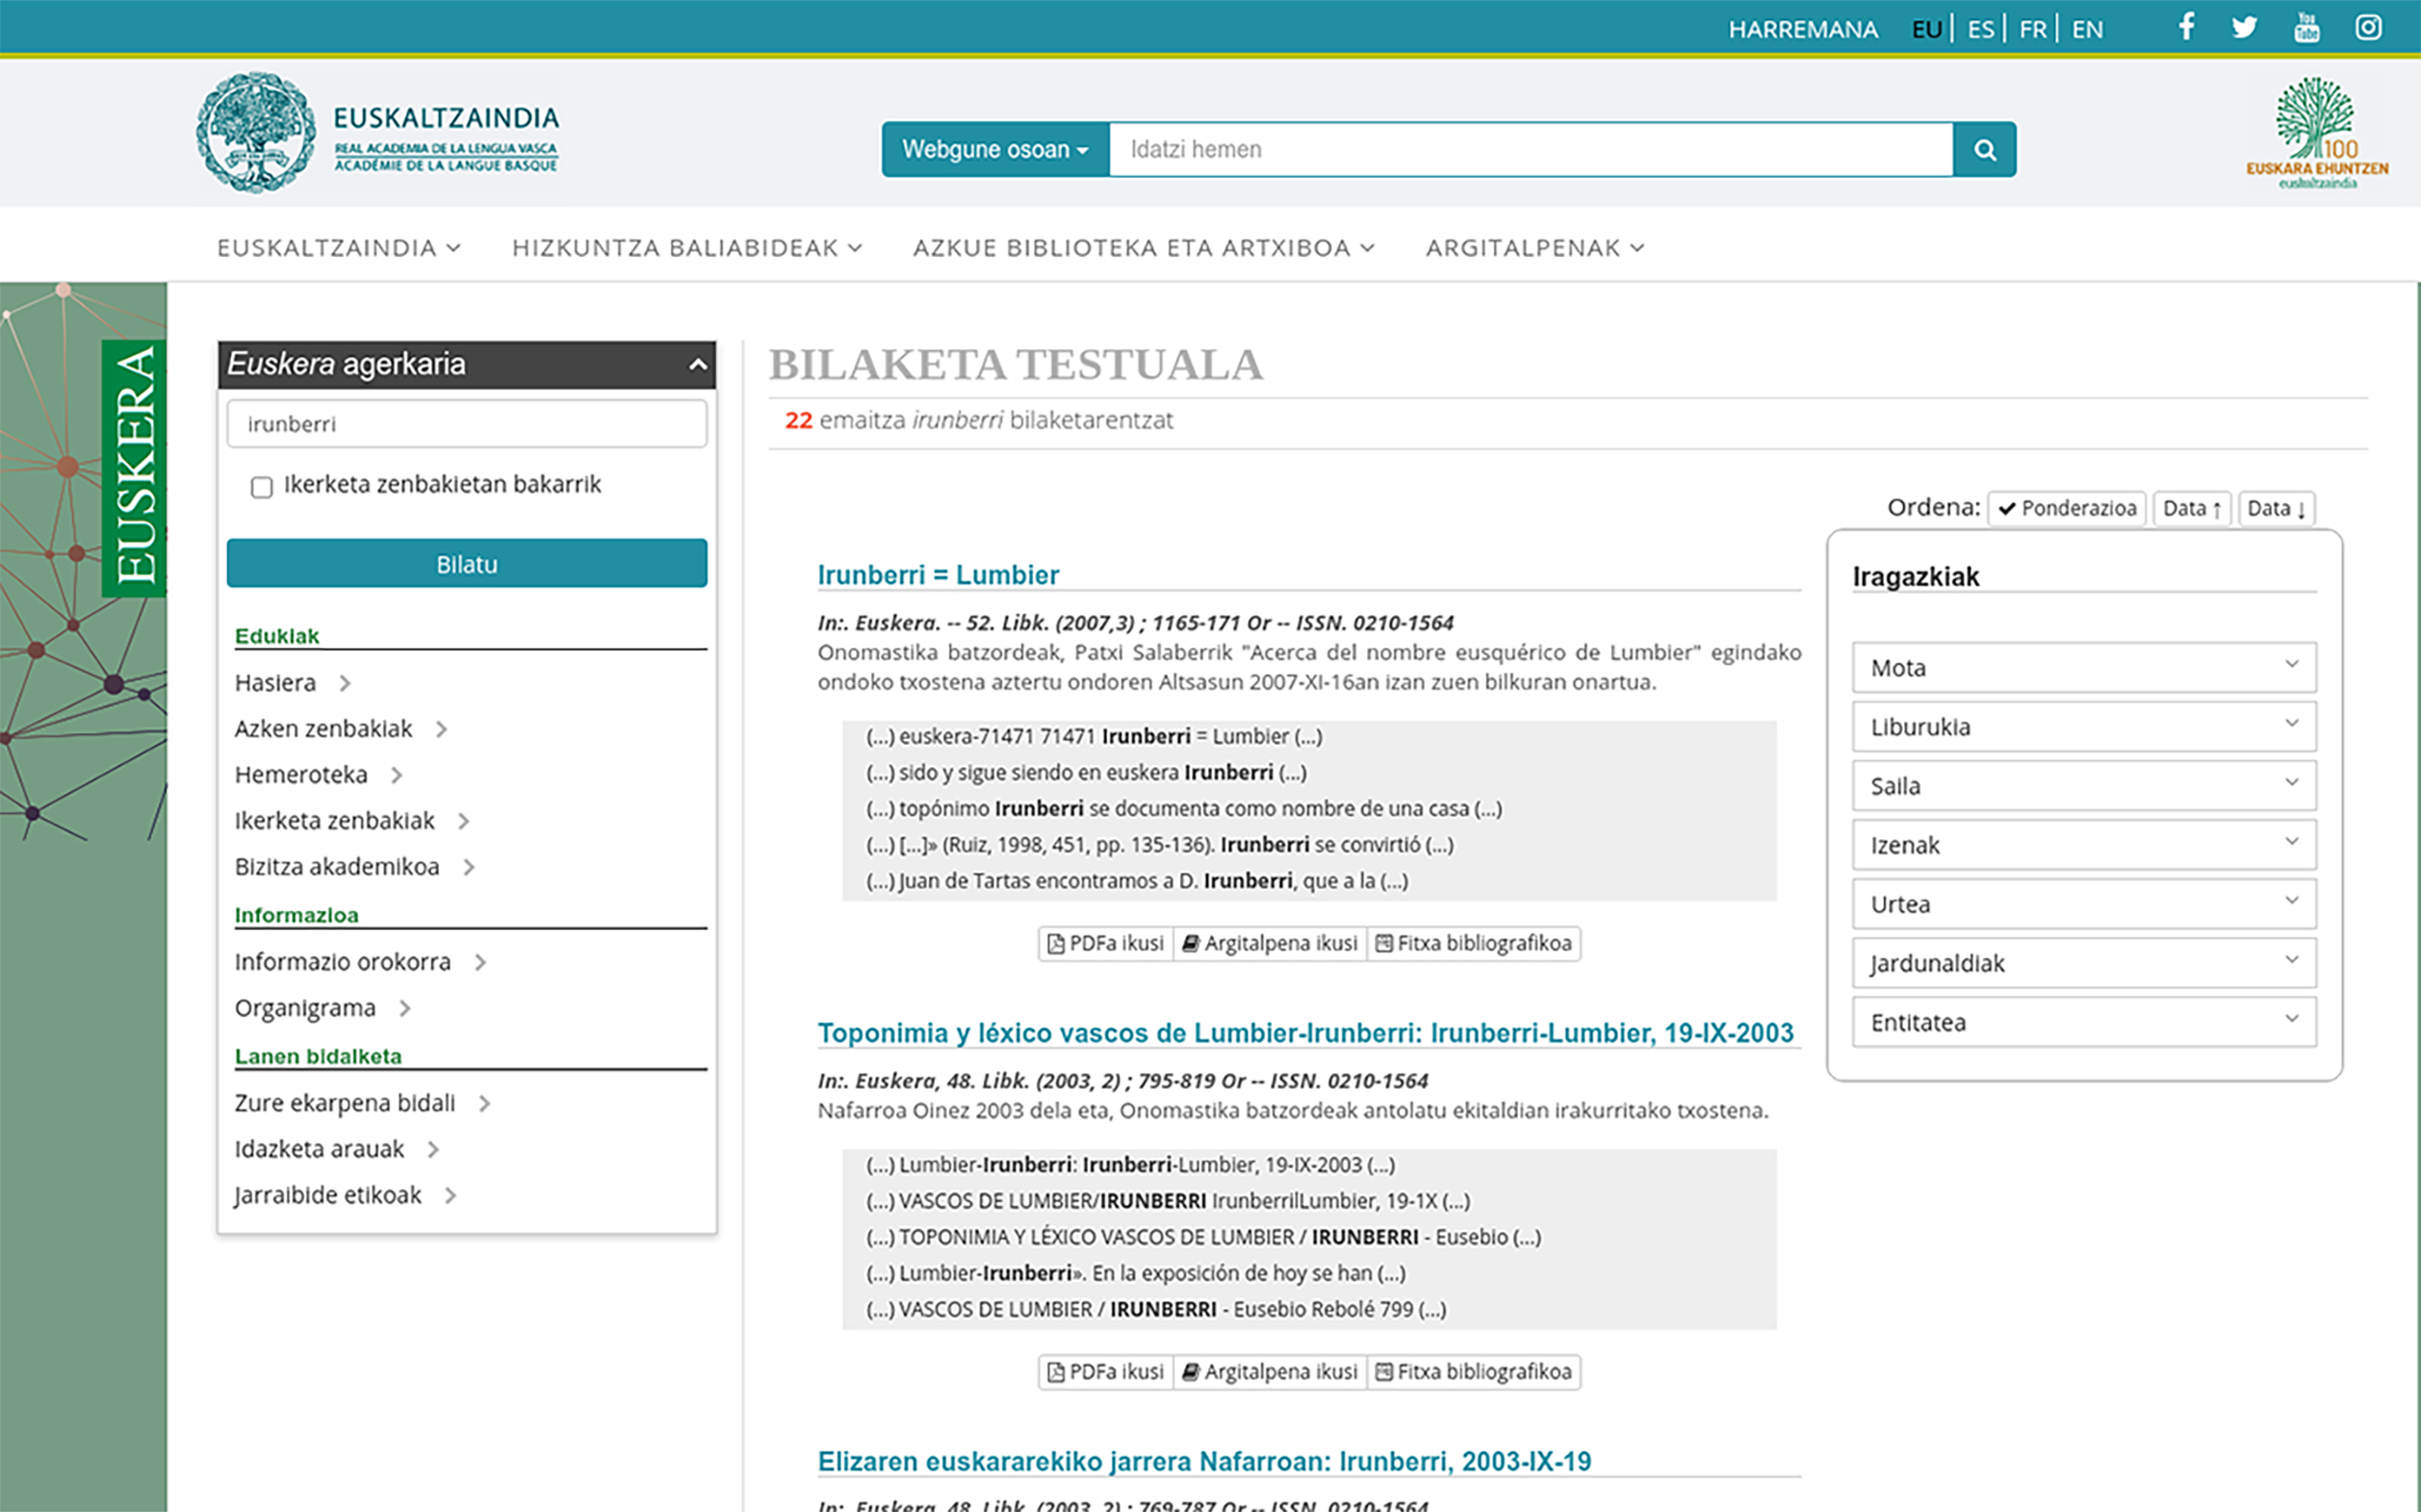Open the Instagram icon in top bar
Image resolution: width=2421 pixels, height=1512 pixels.
point(2368,27)
